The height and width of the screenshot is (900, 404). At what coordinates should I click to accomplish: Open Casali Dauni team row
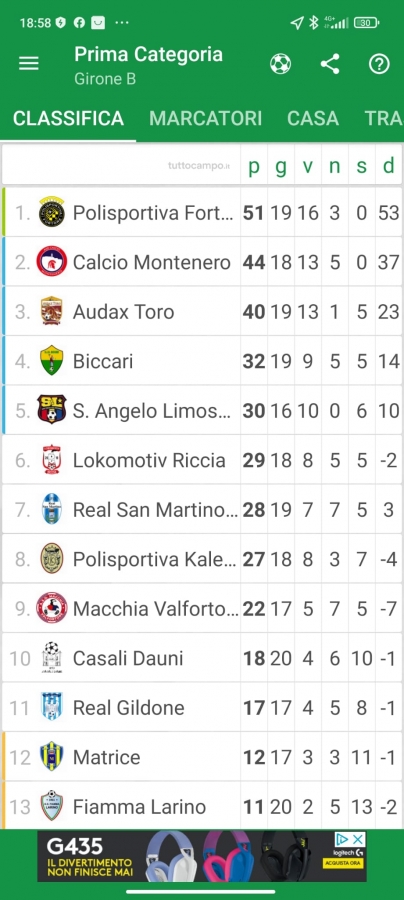[202, 657]
